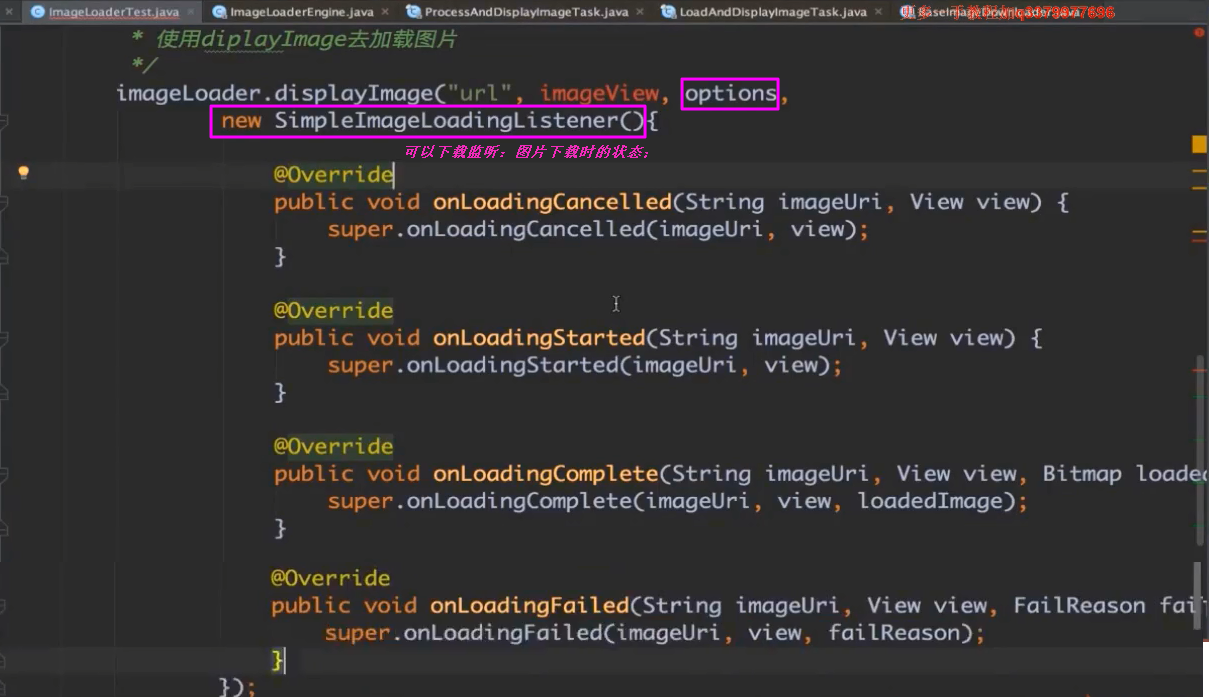Image resolution: width=1209 pixels, height=698 pixels.
Task: Place cursor on onLoadingFailed method name
Action: coord(529,605)
